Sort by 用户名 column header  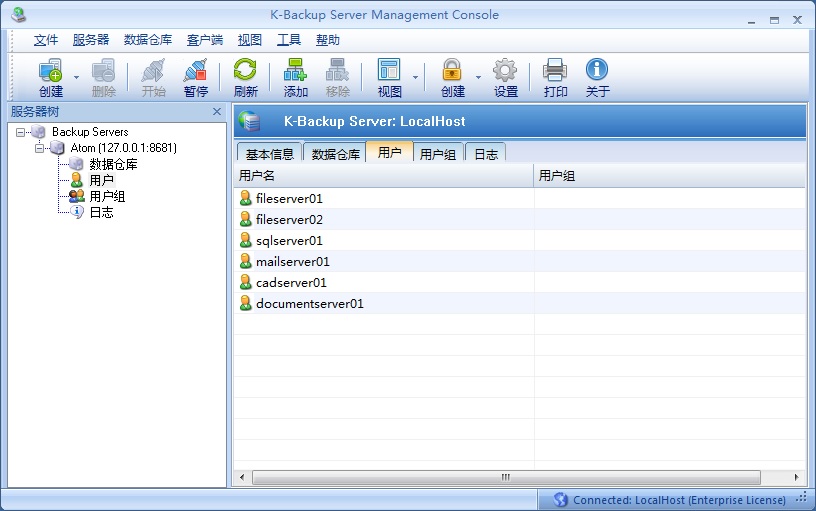tap(384, 176)
